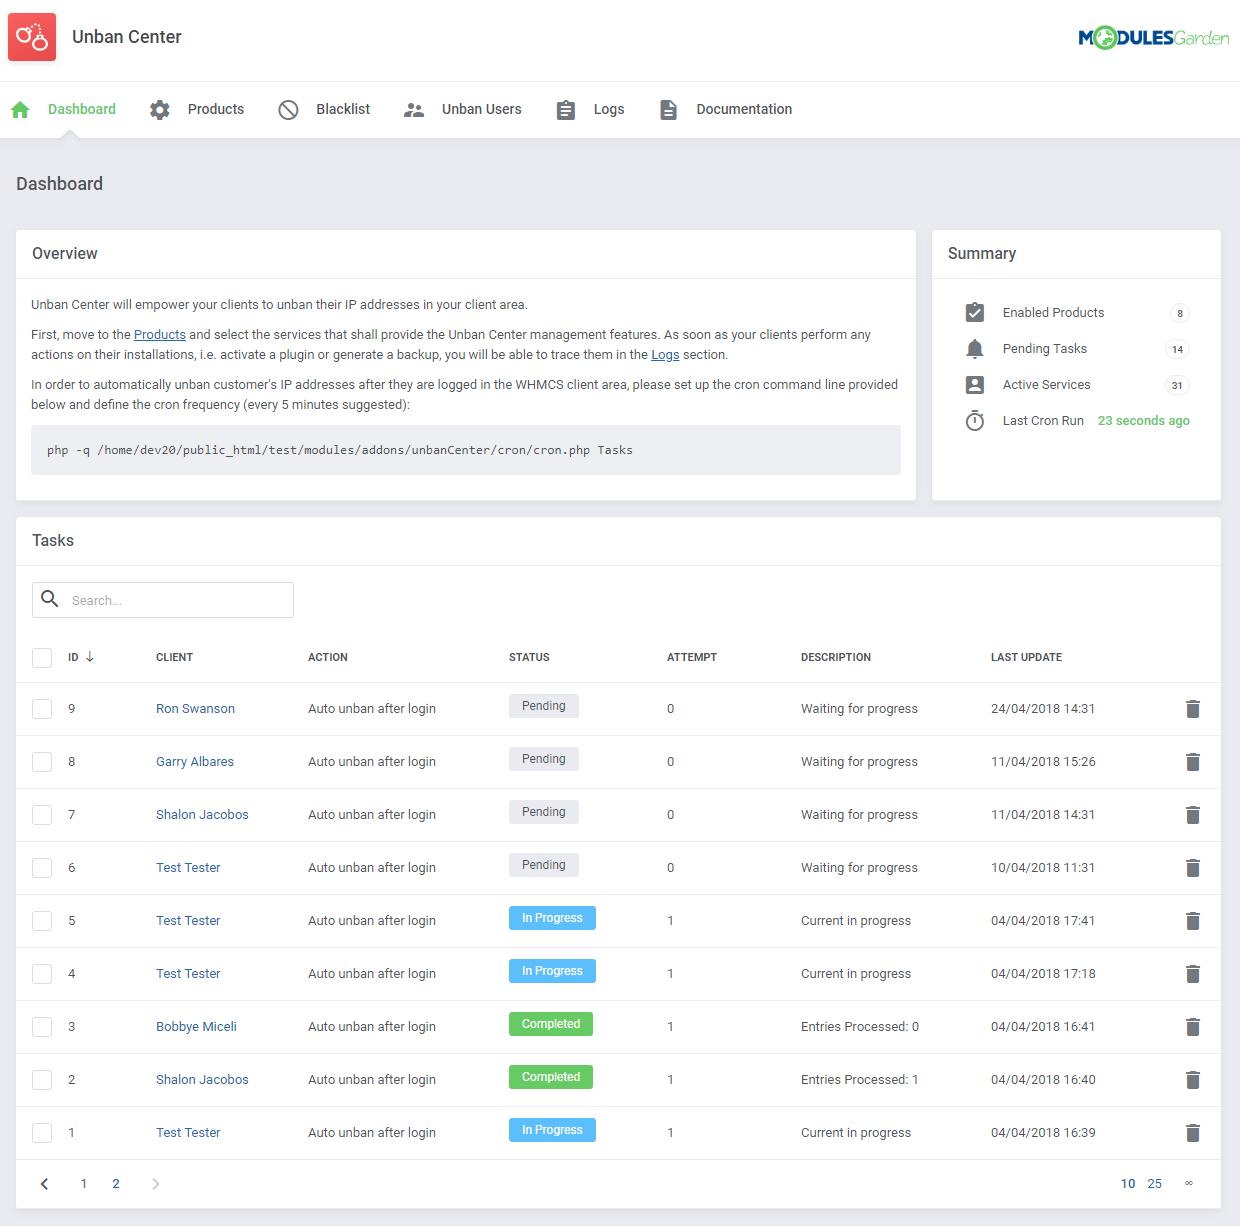Check the box for task 5
The width and height of the screenshot is (1240, 1226).
(x=42, y=921)
